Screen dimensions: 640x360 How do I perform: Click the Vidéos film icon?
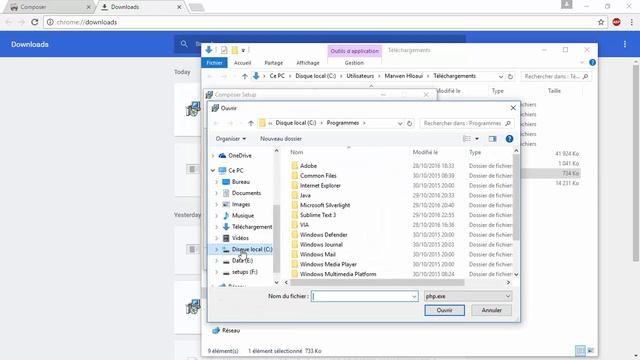(x=226, y=238)
